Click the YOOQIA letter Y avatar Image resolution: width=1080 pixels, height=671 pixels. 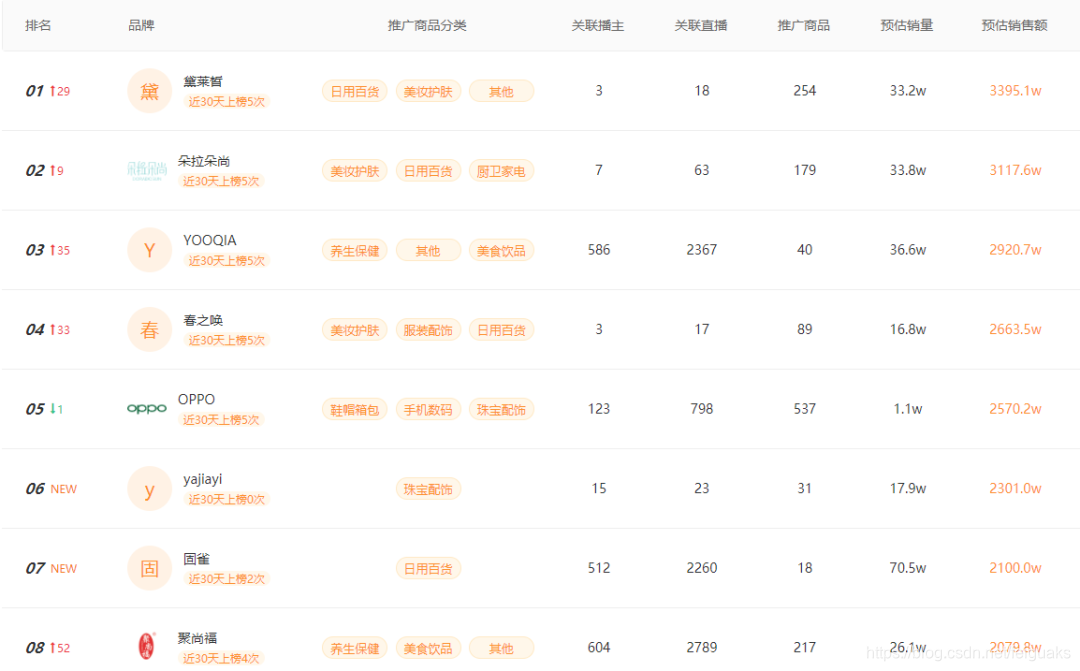coord(149,250)
